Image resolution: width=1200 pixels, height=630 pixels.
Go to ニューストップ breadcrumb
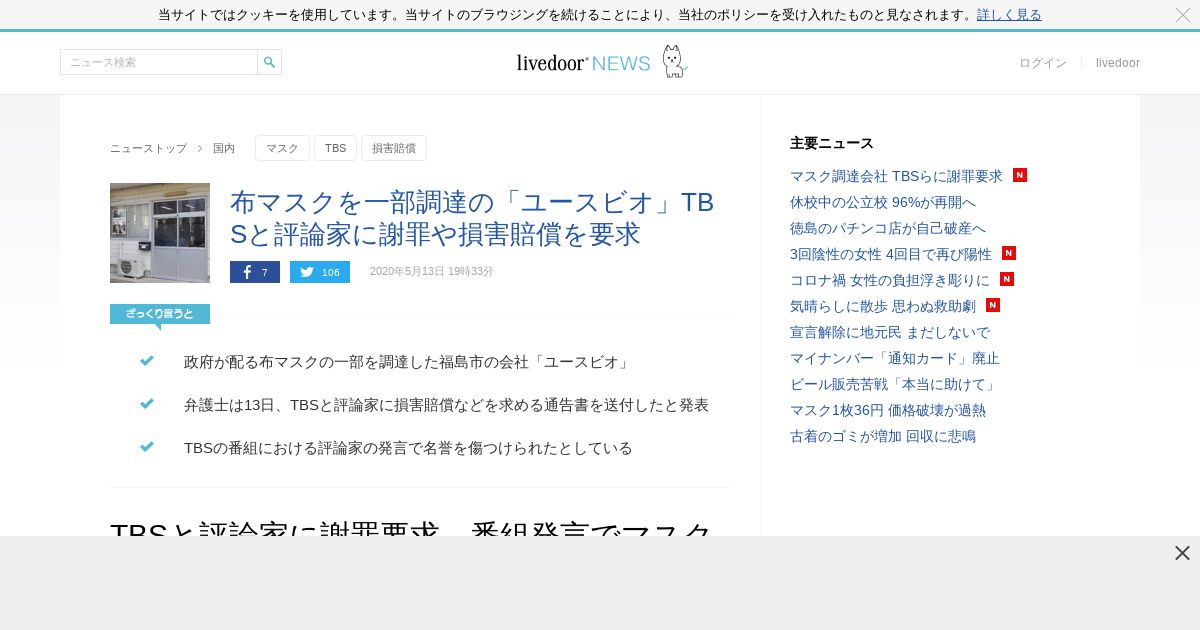coord(148,148)
